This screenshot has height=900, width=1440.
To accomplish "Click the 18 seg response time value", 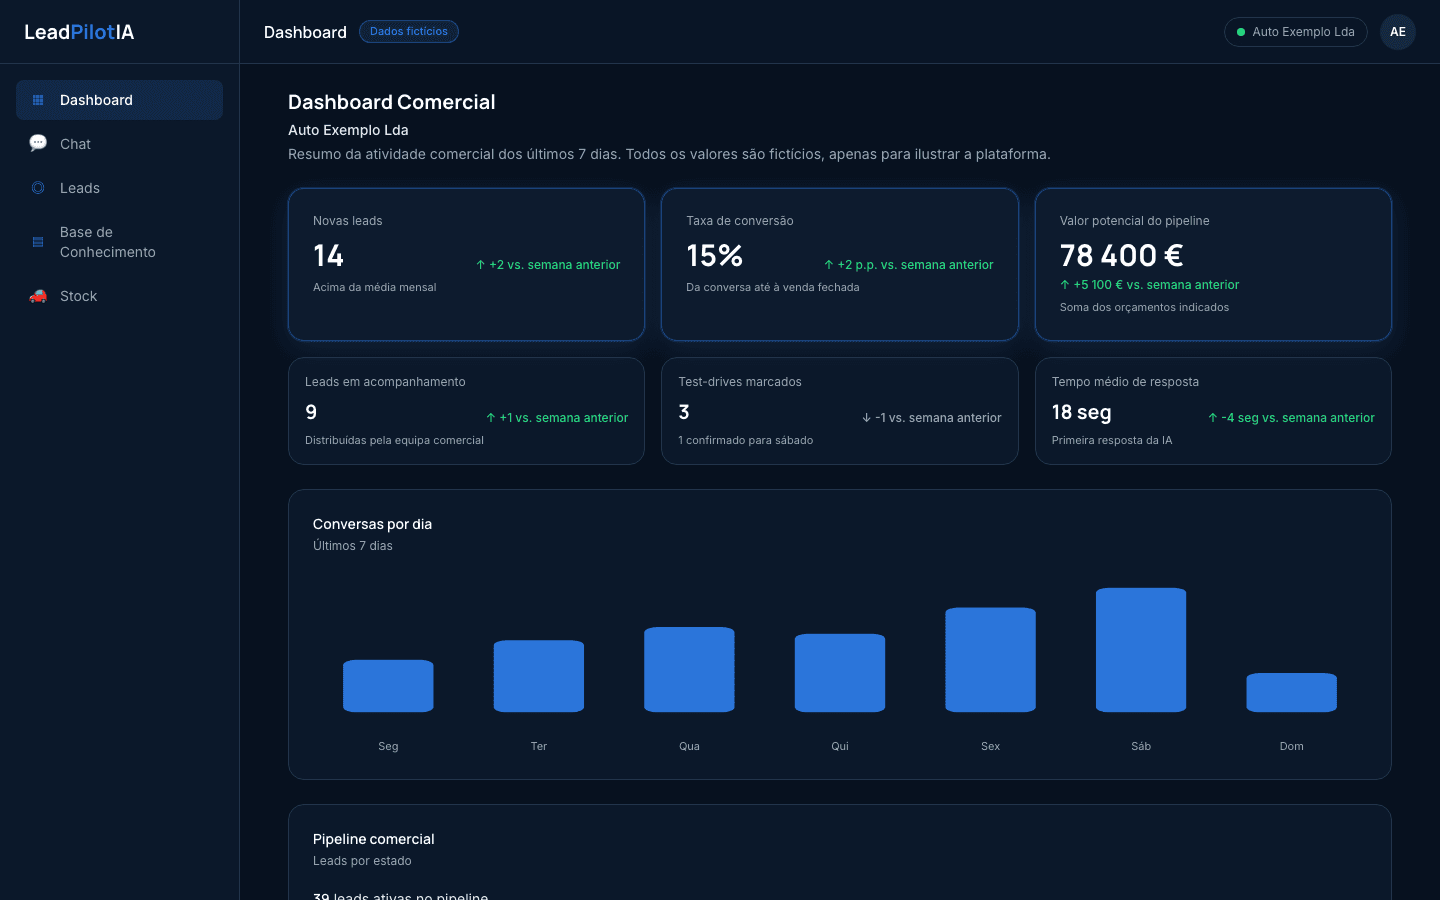I will coord(1081,412).
